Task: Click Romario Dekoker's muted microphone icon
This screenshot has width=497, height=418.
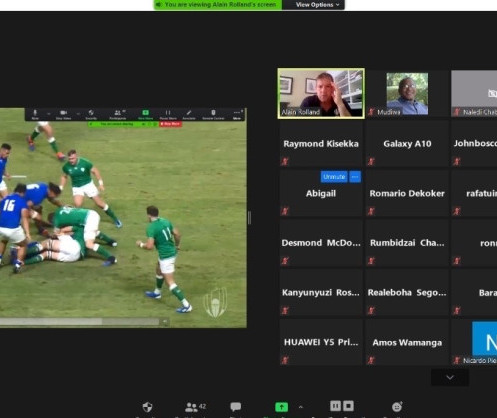Action: [x=371, y=211]
